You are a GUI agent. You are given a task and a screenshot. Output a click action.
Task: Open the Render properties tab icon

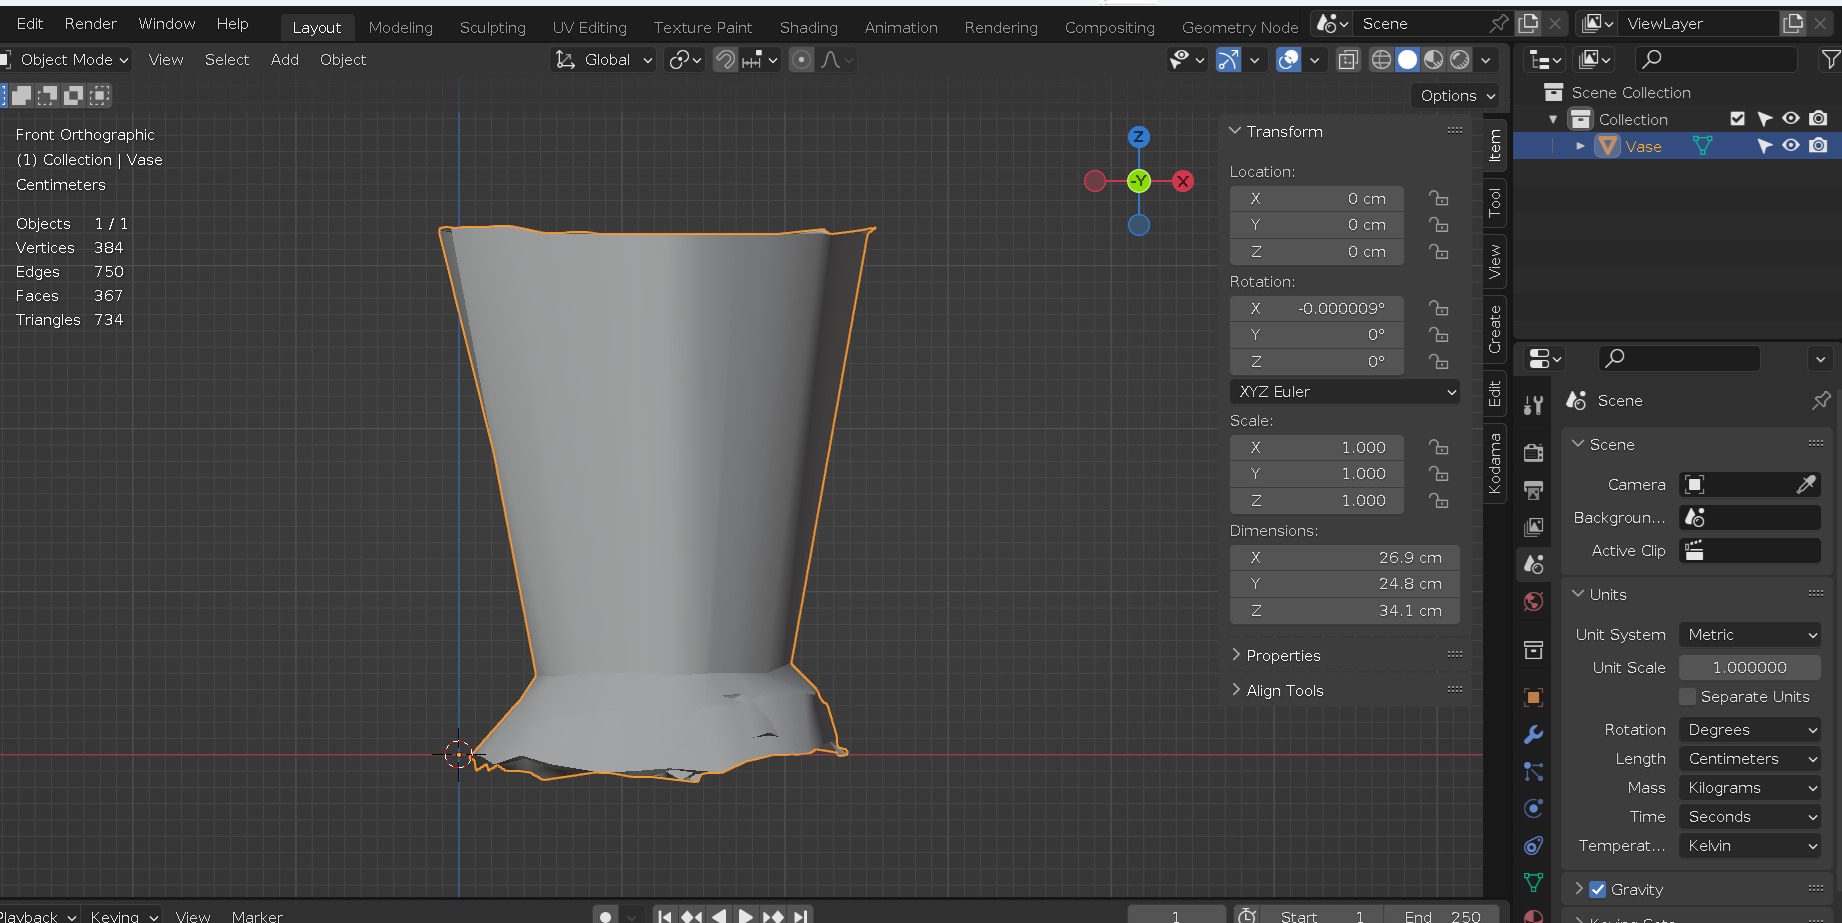(x=1533, y=453)
